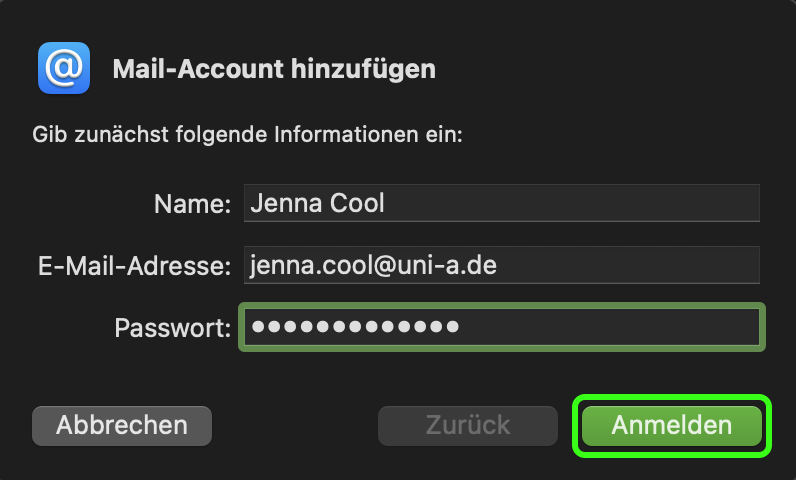
Task: Click the 'Mail-Account hinzufügen' dialog title
Action: click(274, 69)
